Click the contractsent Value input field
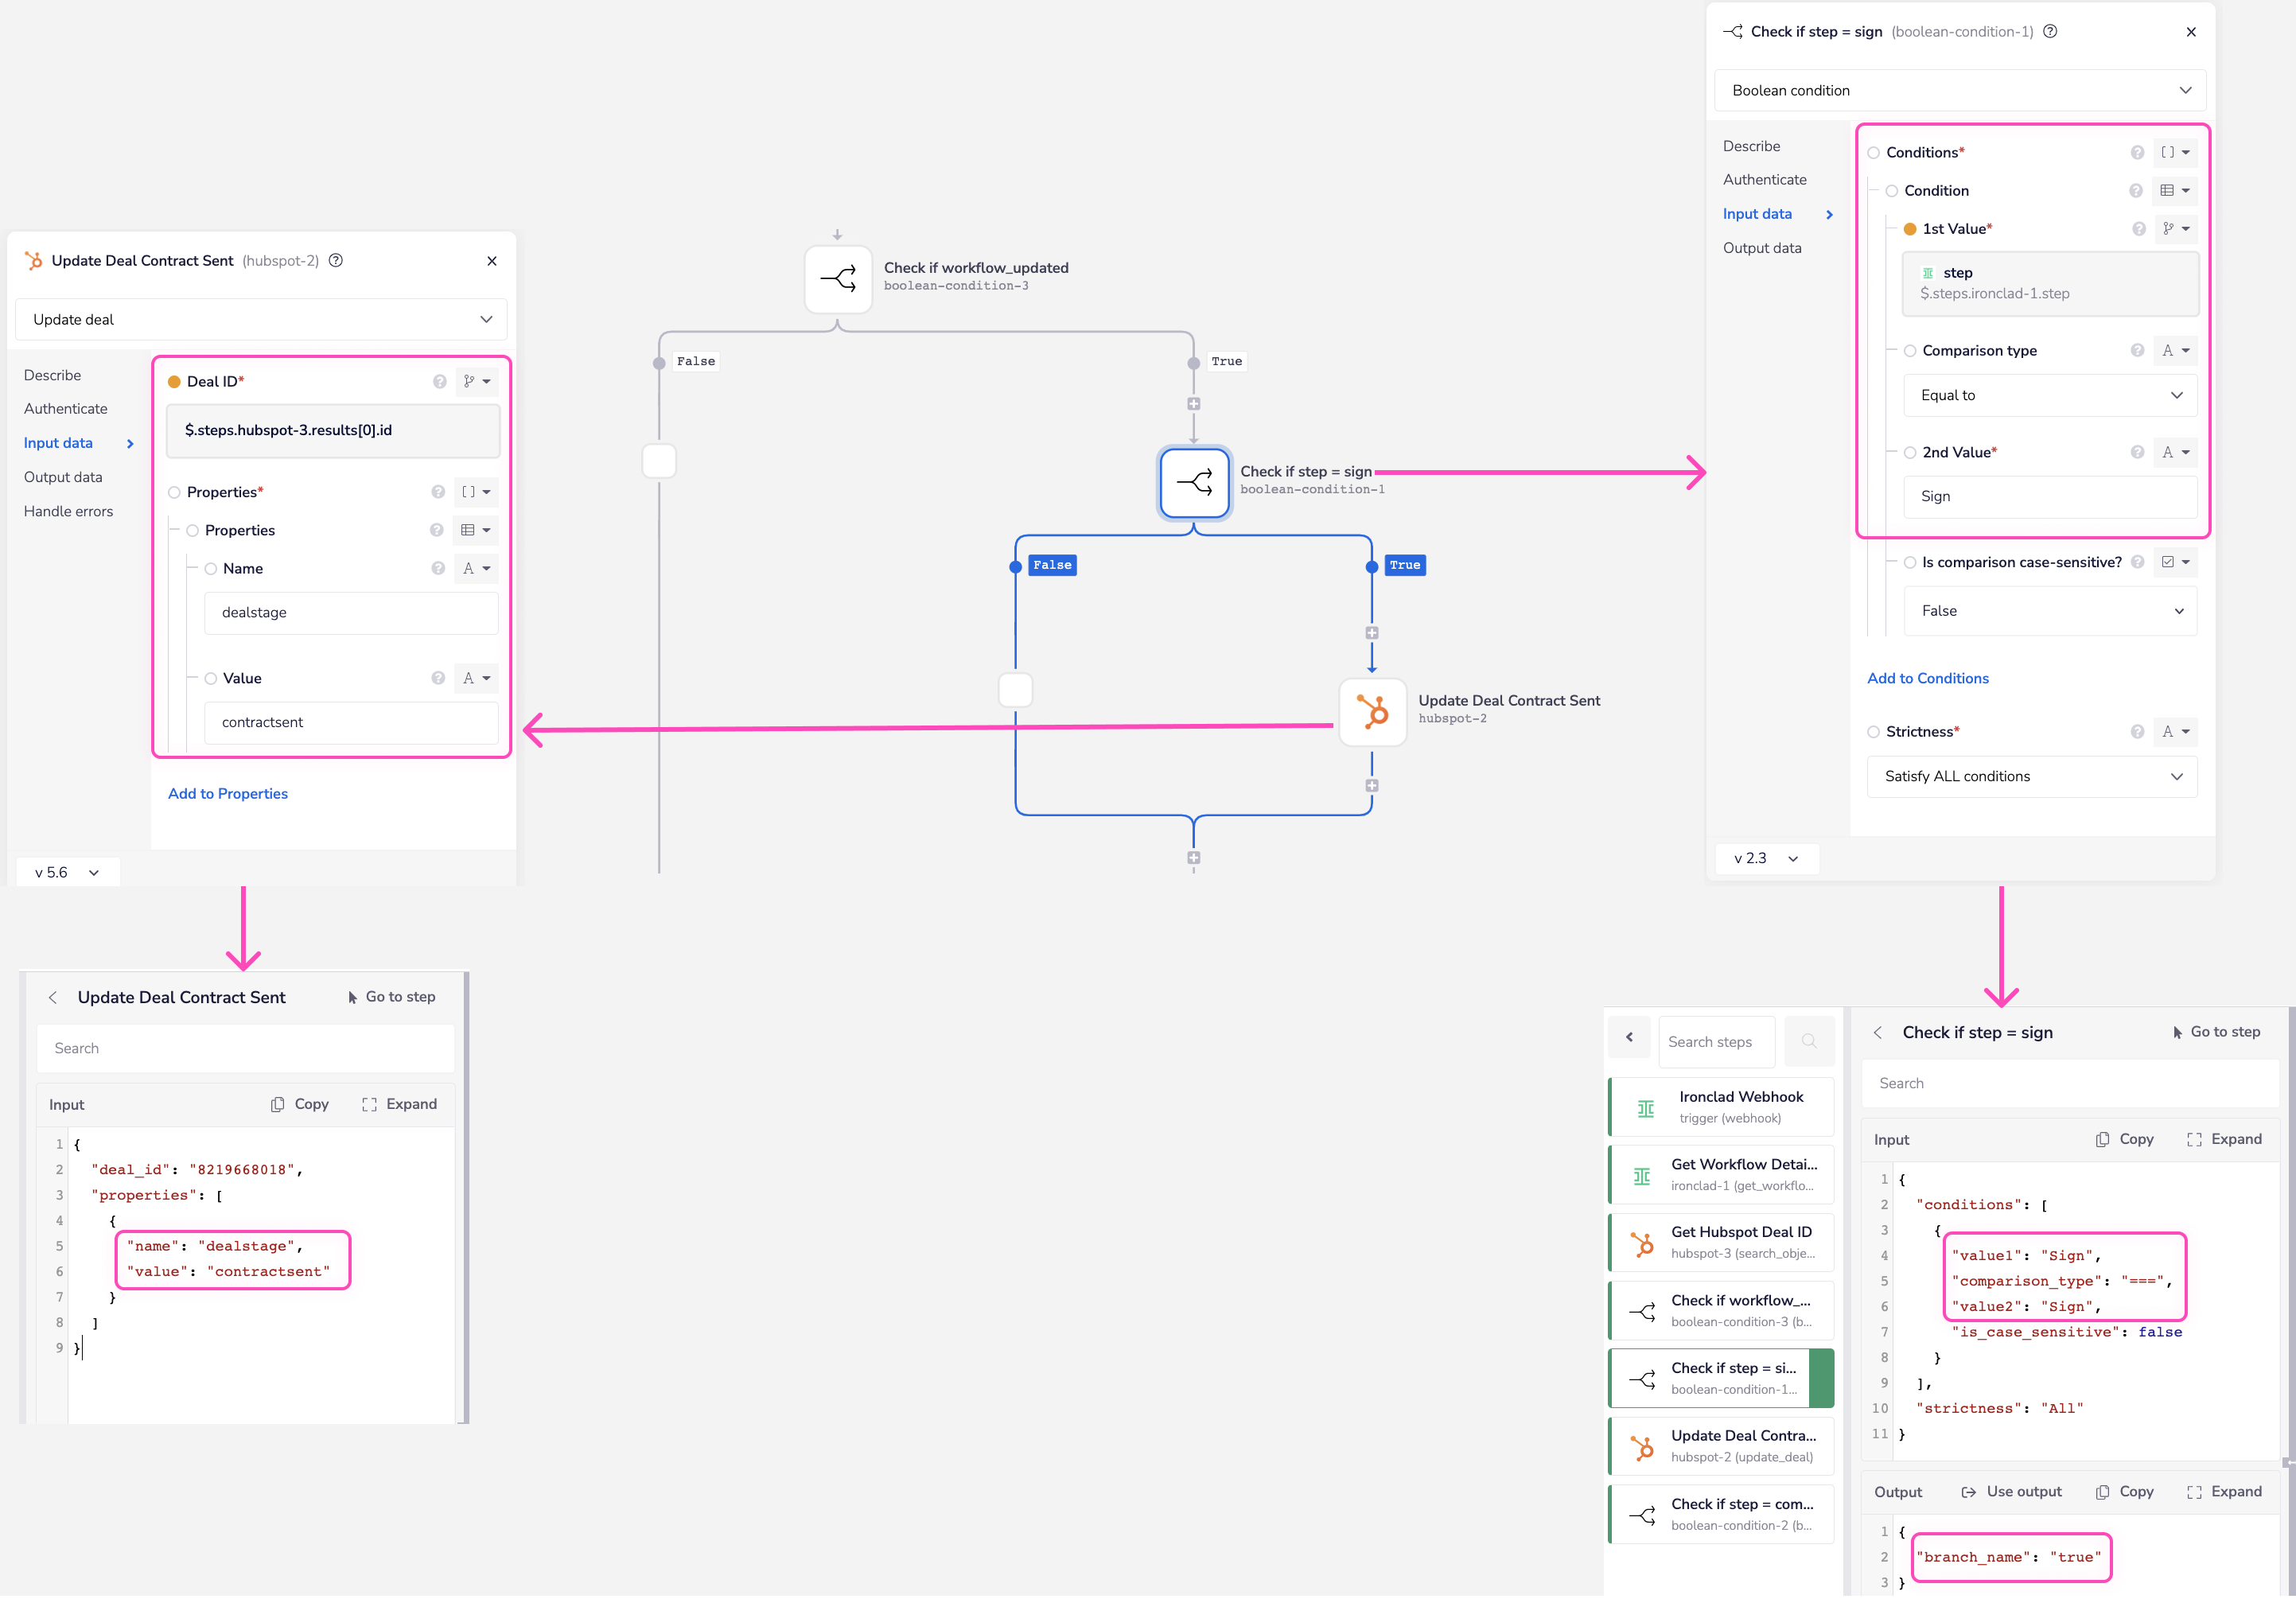Image resolution: width=2296 pixels, height=1599 pixels. tap(350, 722)
